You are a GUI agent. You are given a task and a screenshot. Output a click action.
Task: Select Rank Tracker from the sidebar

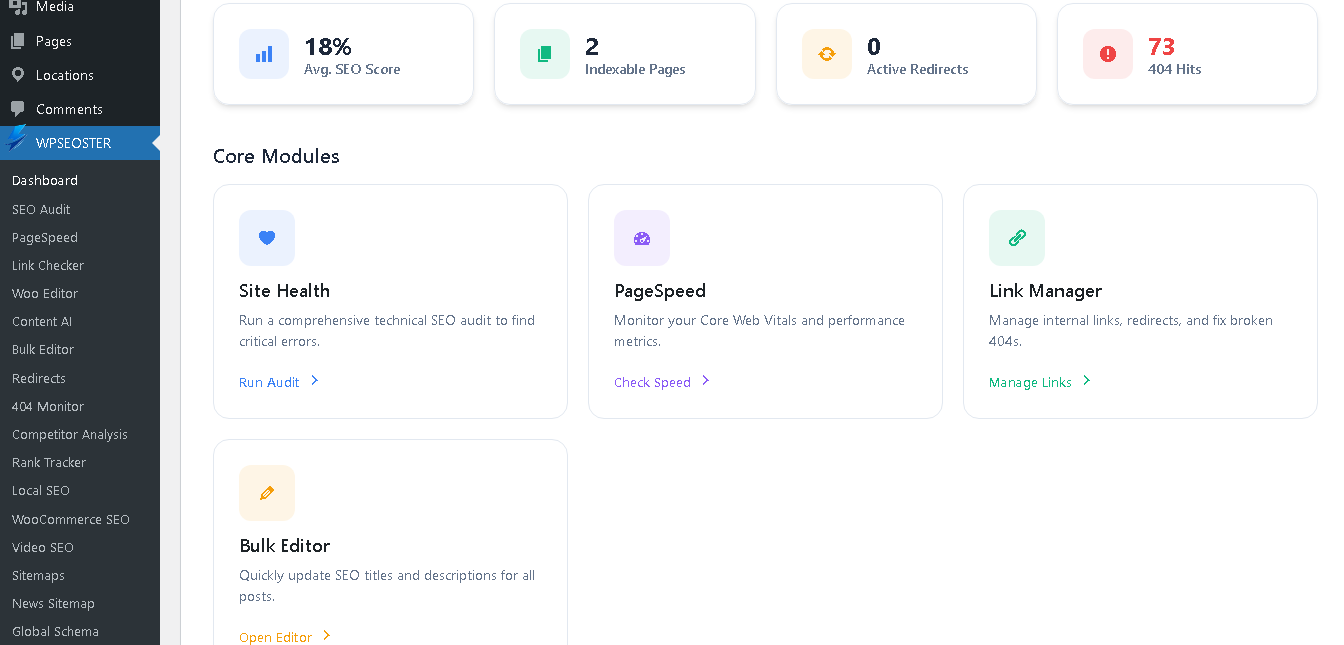tap(48, 462)
